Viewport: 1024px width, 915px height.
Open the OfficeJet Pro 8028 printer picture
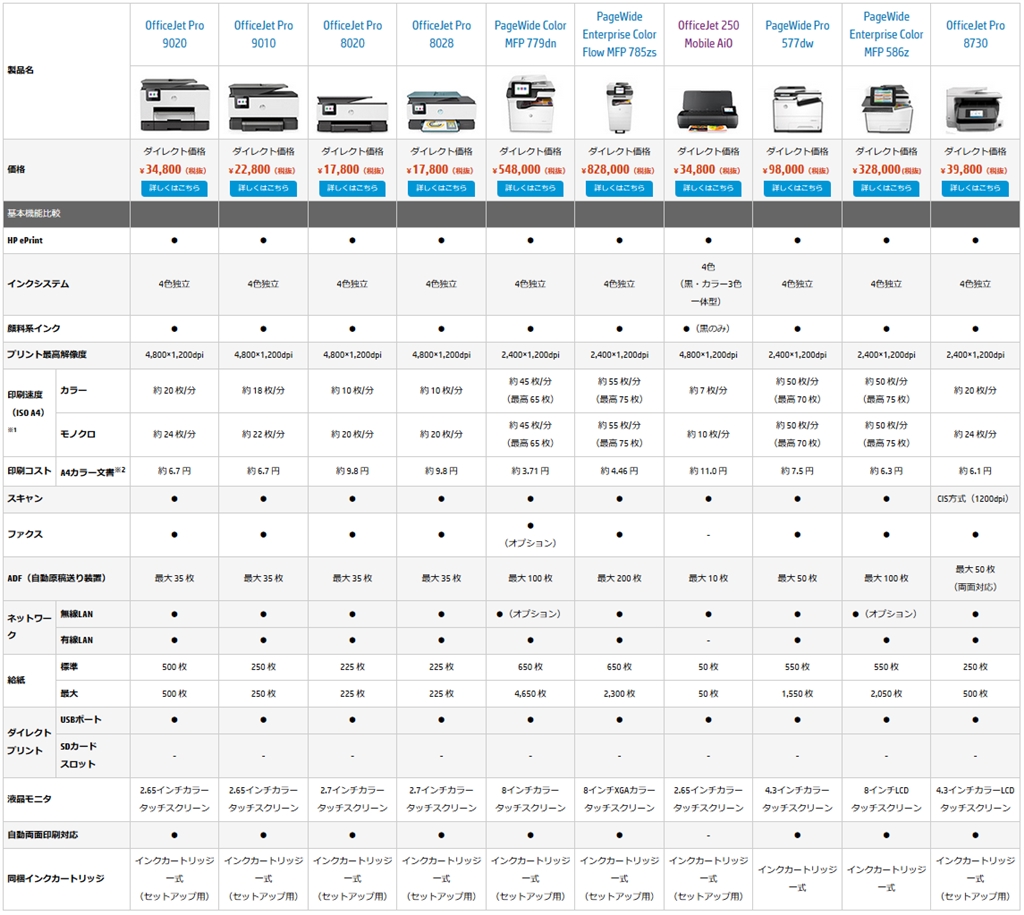[x=441, y=110]
